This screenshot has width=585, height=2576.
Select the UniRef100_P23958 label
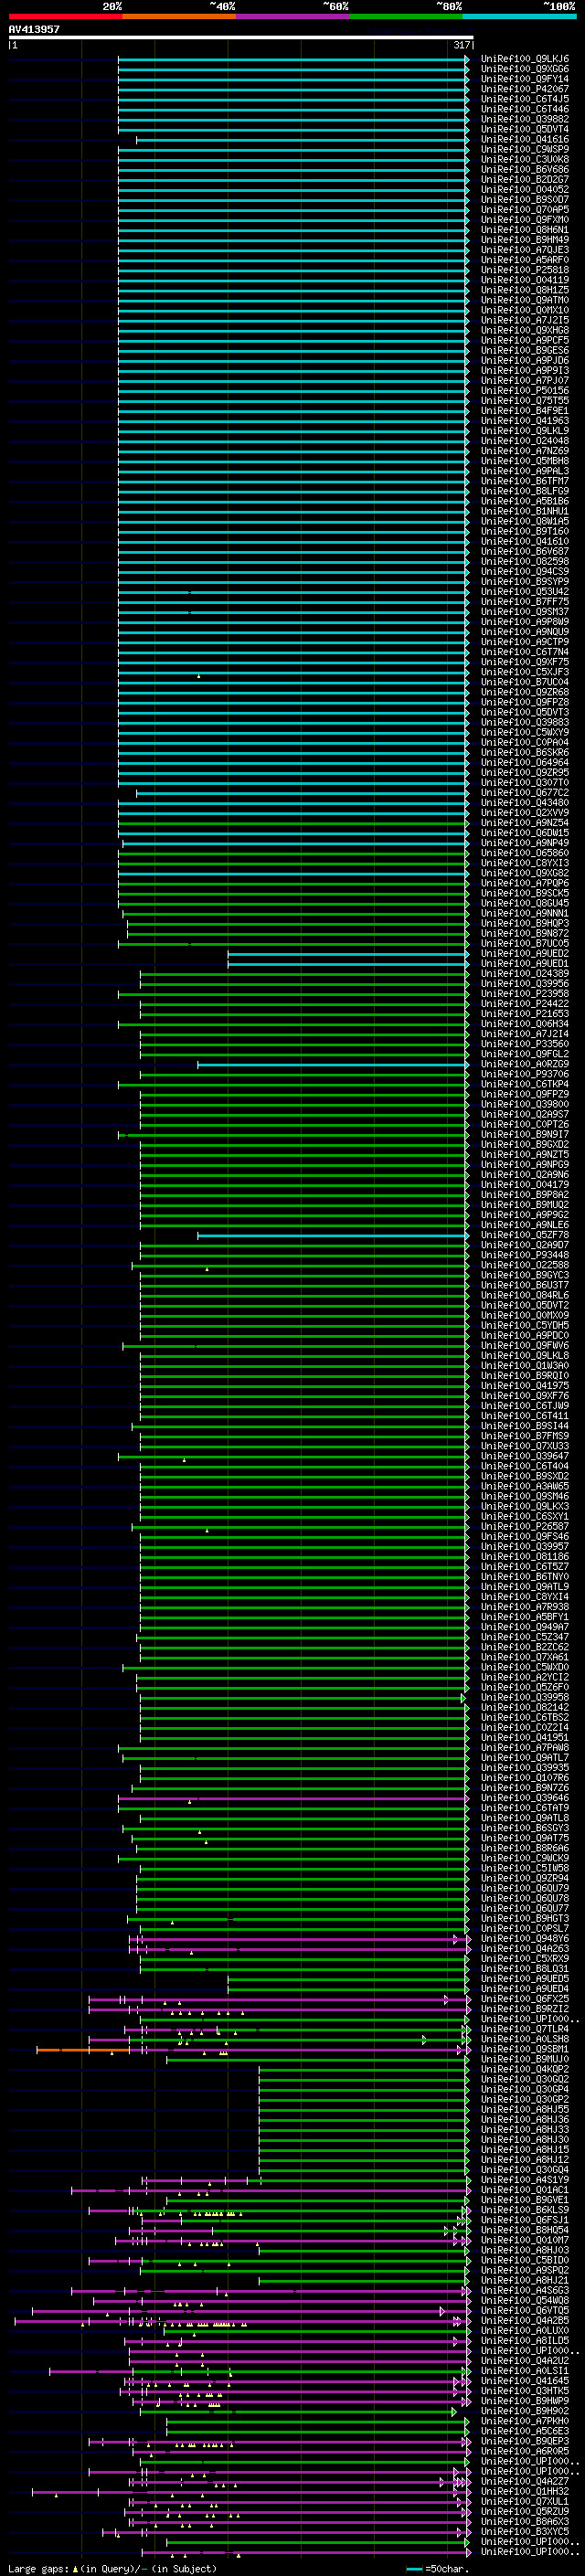pos(525,993)
